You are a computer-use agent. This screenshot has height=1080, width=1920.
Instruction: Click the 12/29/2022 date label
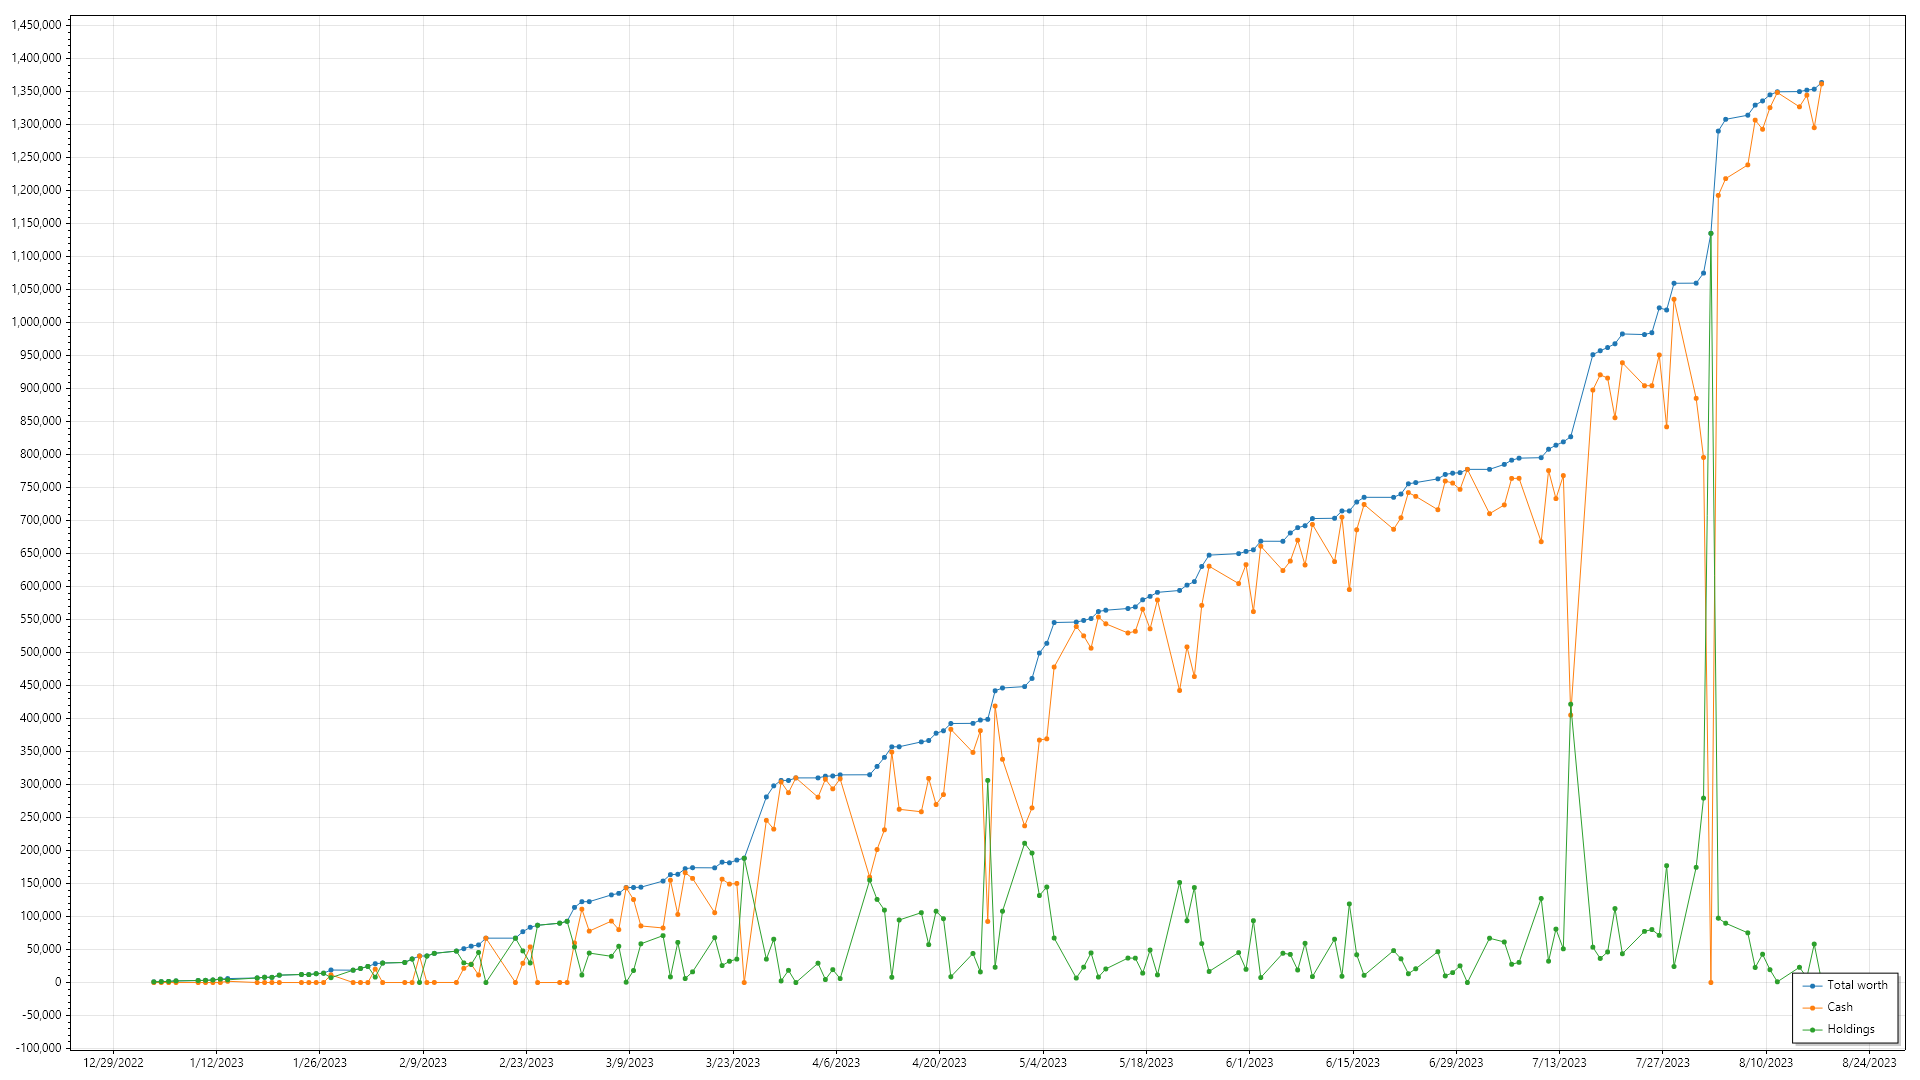pyautogui.click(x=113, y=1063)
